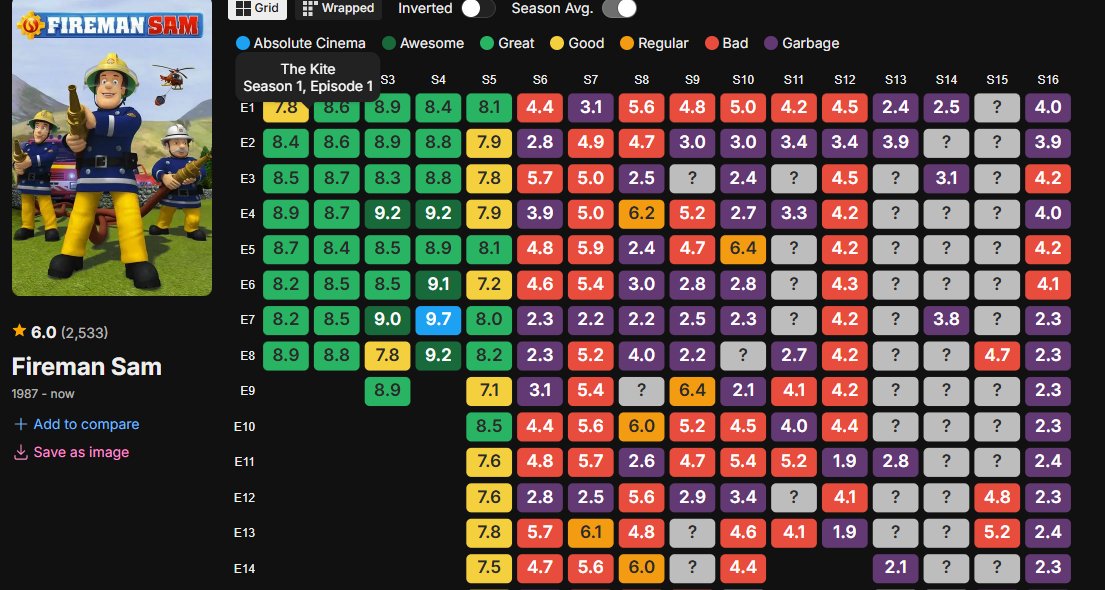Select the S8 season column header
1105x590 pixels.
[x=641, y=80]
